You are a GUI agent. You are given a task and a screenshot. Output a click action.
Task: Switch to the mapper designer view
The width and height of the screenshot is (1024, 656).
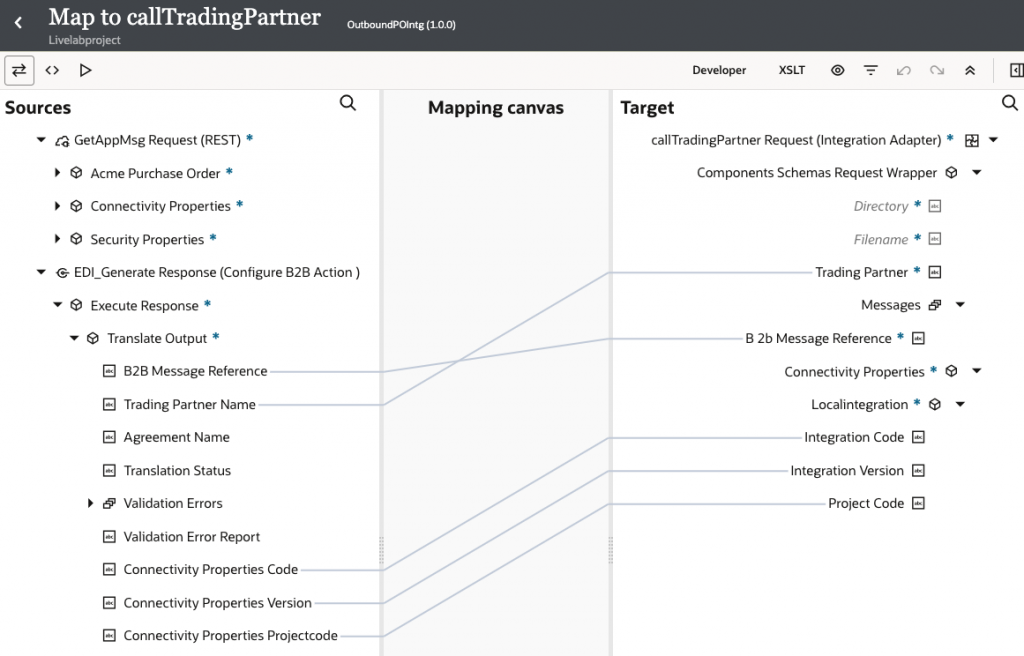coord(19,70)
